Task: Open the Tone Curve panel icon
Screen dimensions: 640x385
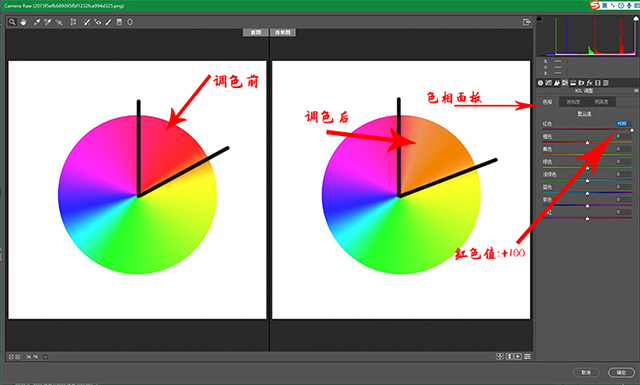Action: point(549,83)
